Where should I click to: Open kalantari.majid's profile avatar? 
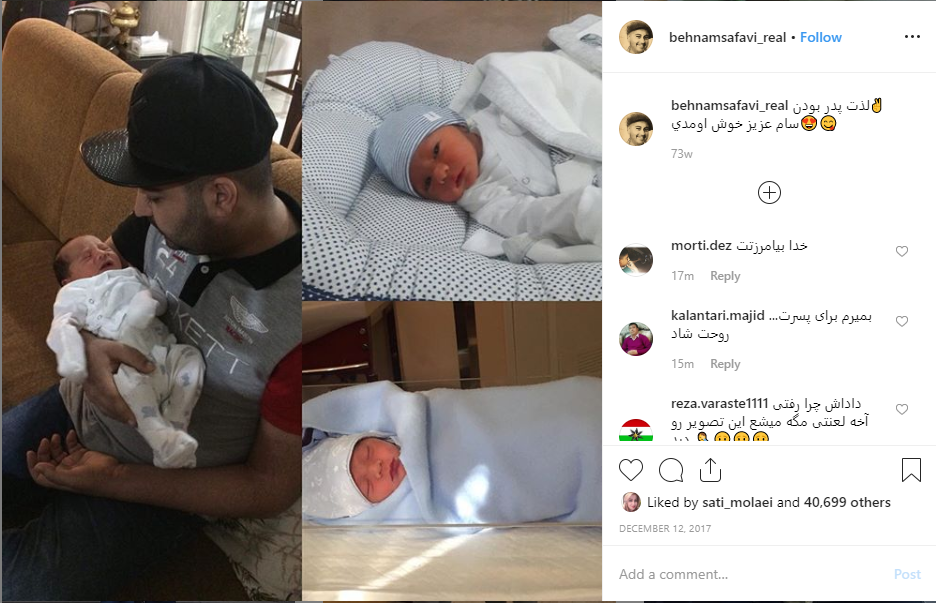point(636,339)
